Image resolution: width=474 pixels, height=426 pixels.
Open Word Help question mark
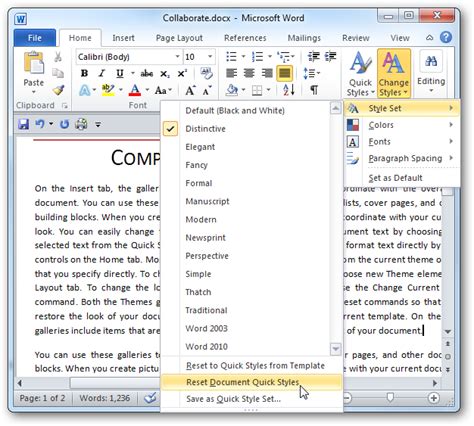click(x=446, y=37)
